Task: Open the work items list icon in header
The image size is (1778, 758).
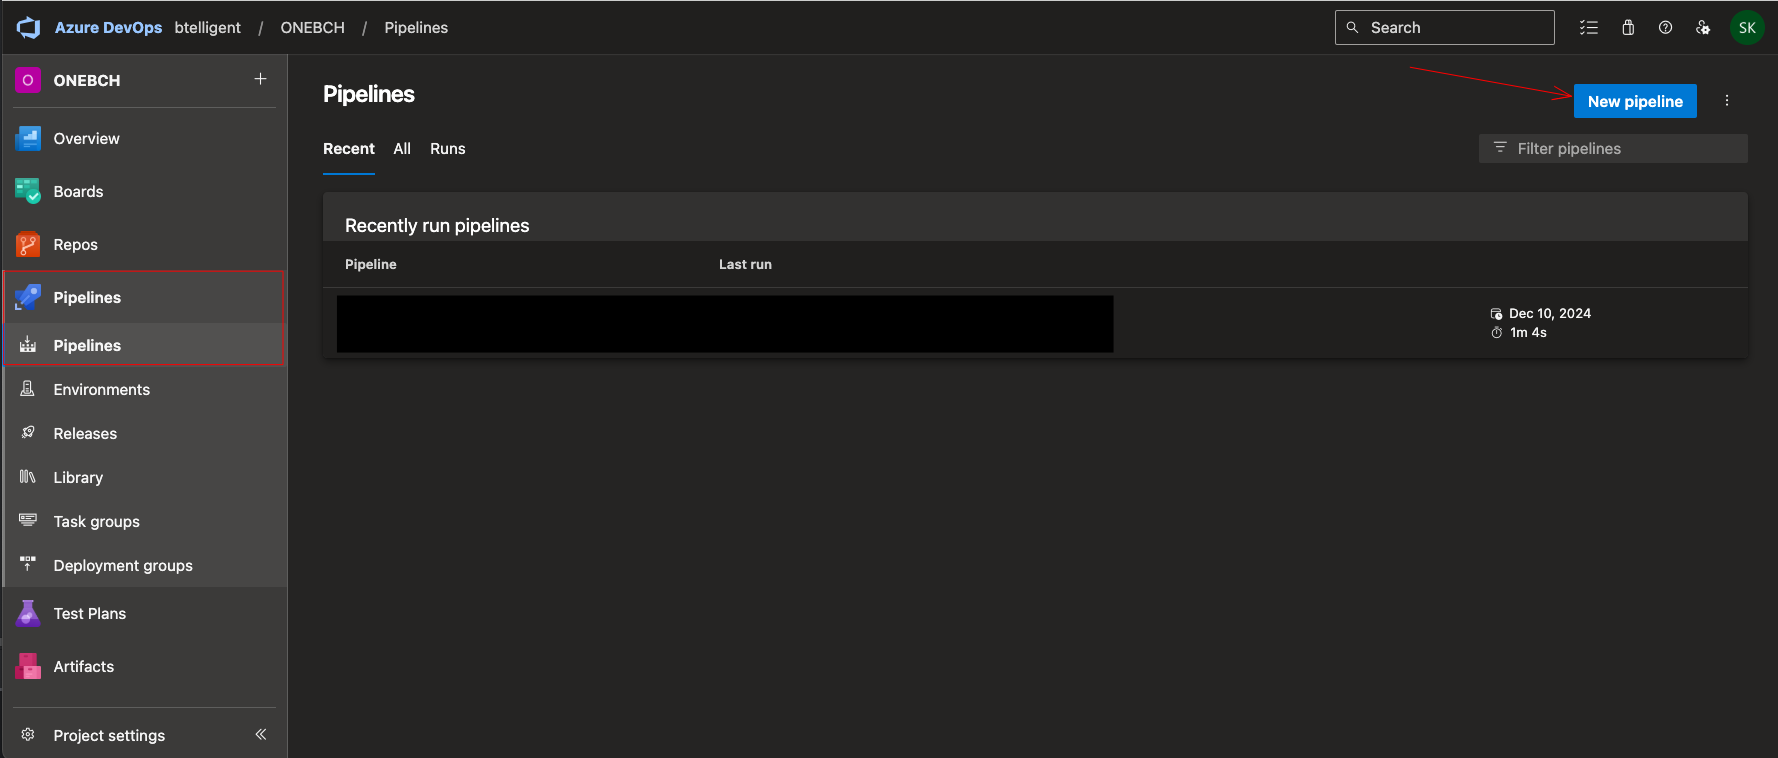Action: pyautogui.click(x=1588, y=28)
